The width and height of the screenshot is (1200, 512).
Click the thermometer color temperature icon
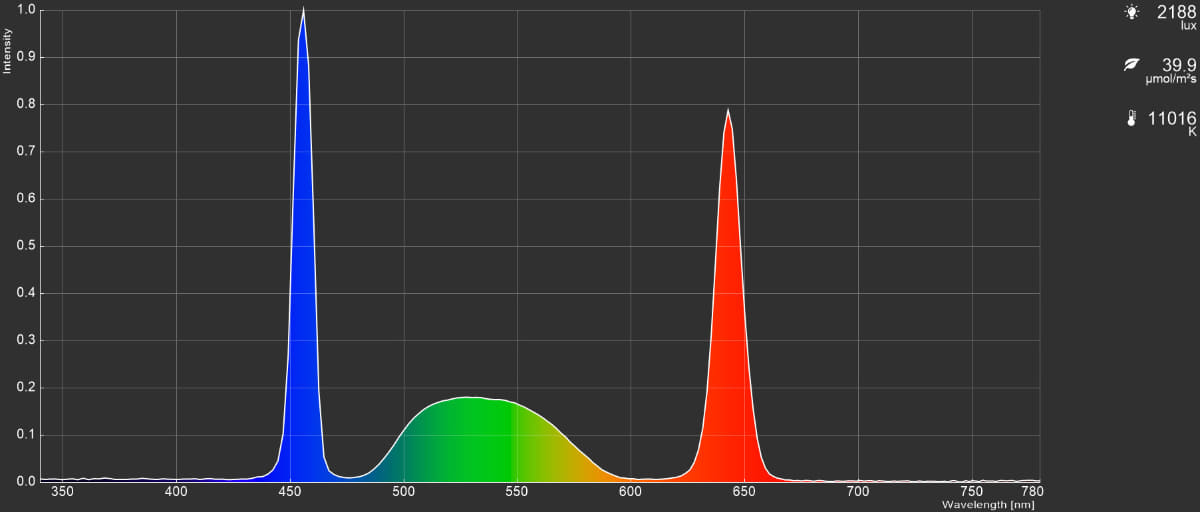(x=1131, y=118)
